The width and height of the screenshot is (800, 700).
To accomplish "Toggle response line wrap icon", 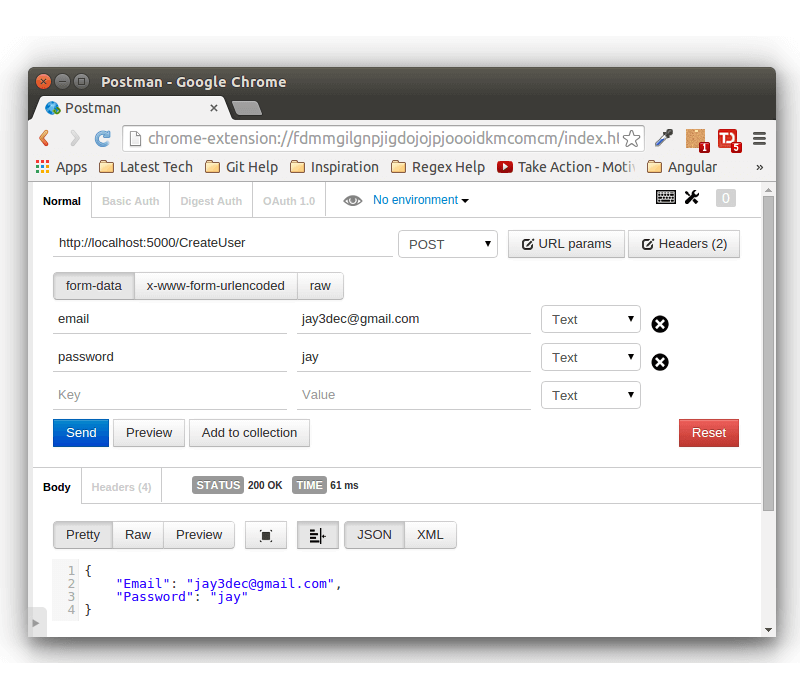I will [x=317, y=535].
